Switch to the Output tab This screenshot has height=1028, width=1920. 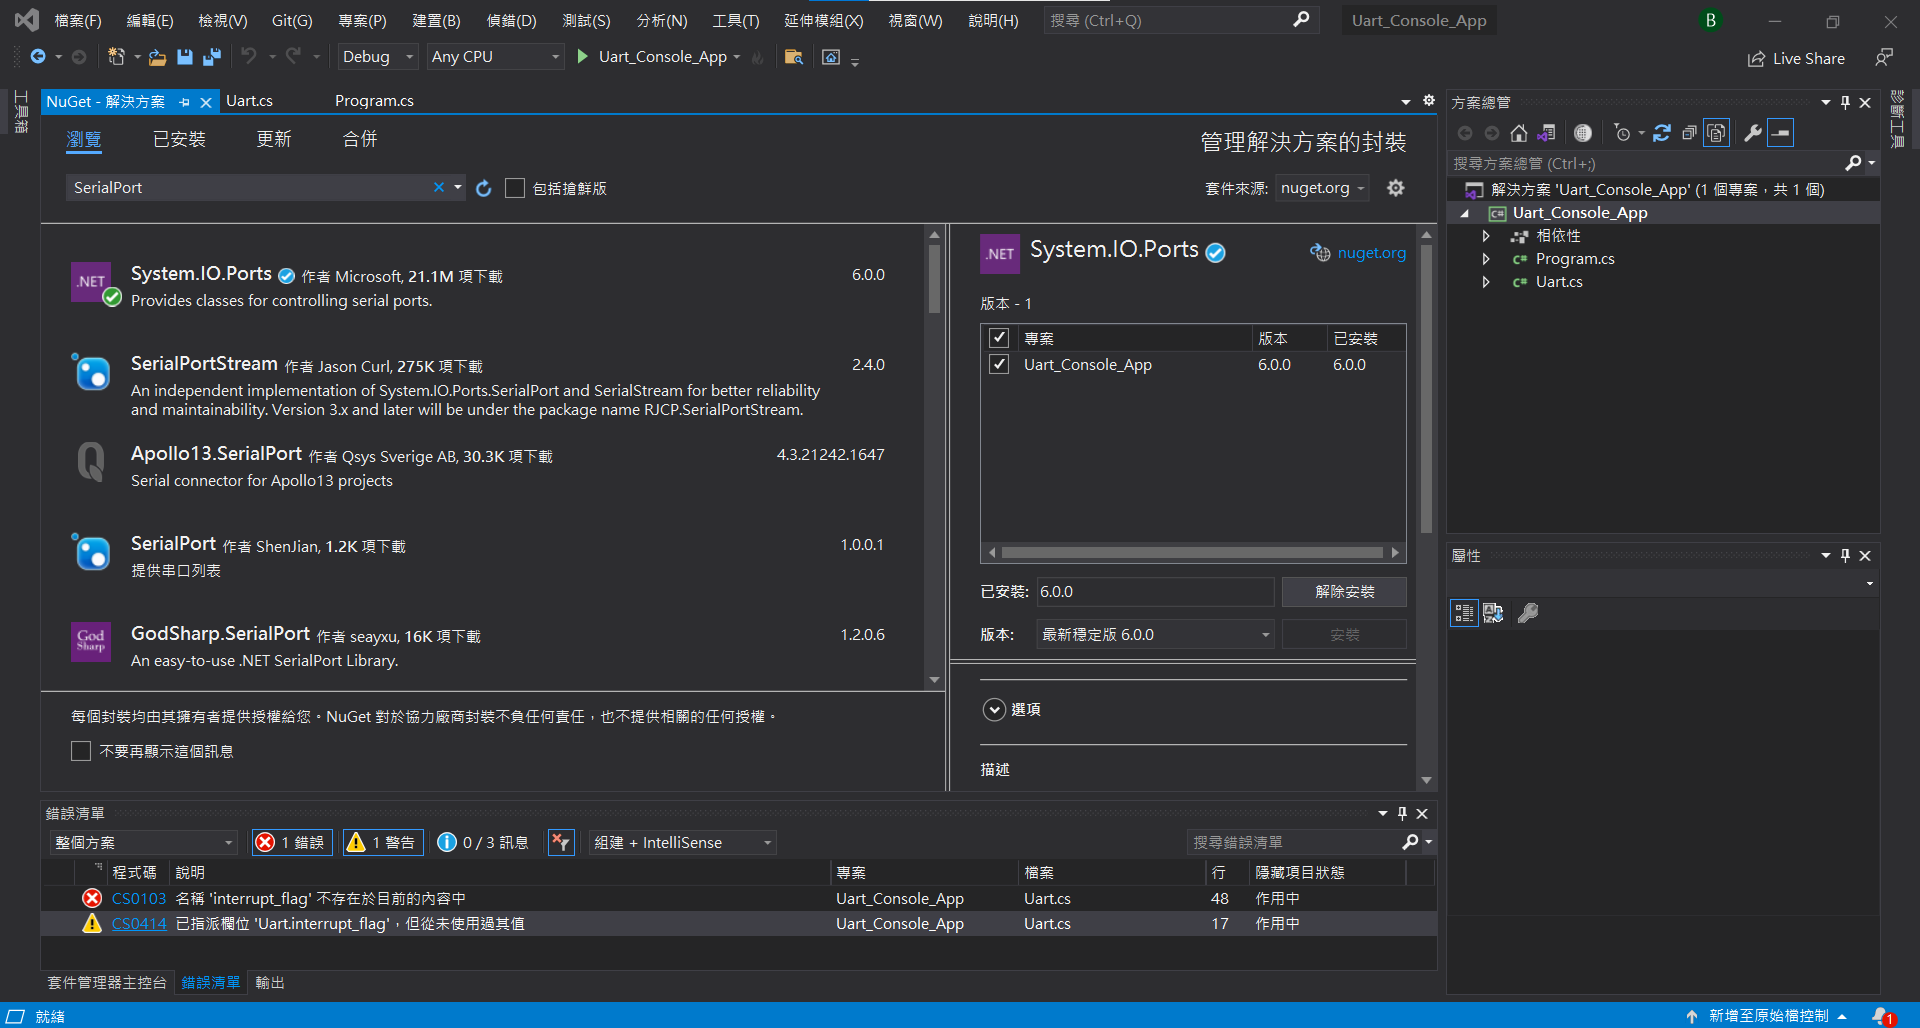pos(270,983)
